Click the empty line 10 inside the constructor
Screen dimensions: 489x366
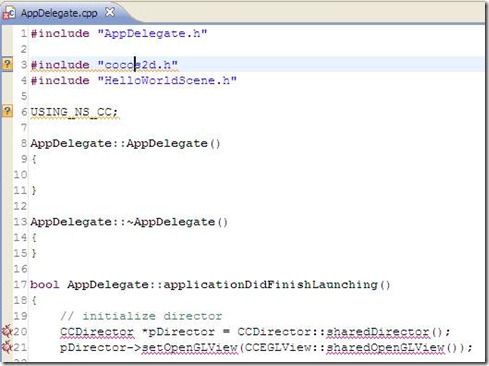coord(257,175)
